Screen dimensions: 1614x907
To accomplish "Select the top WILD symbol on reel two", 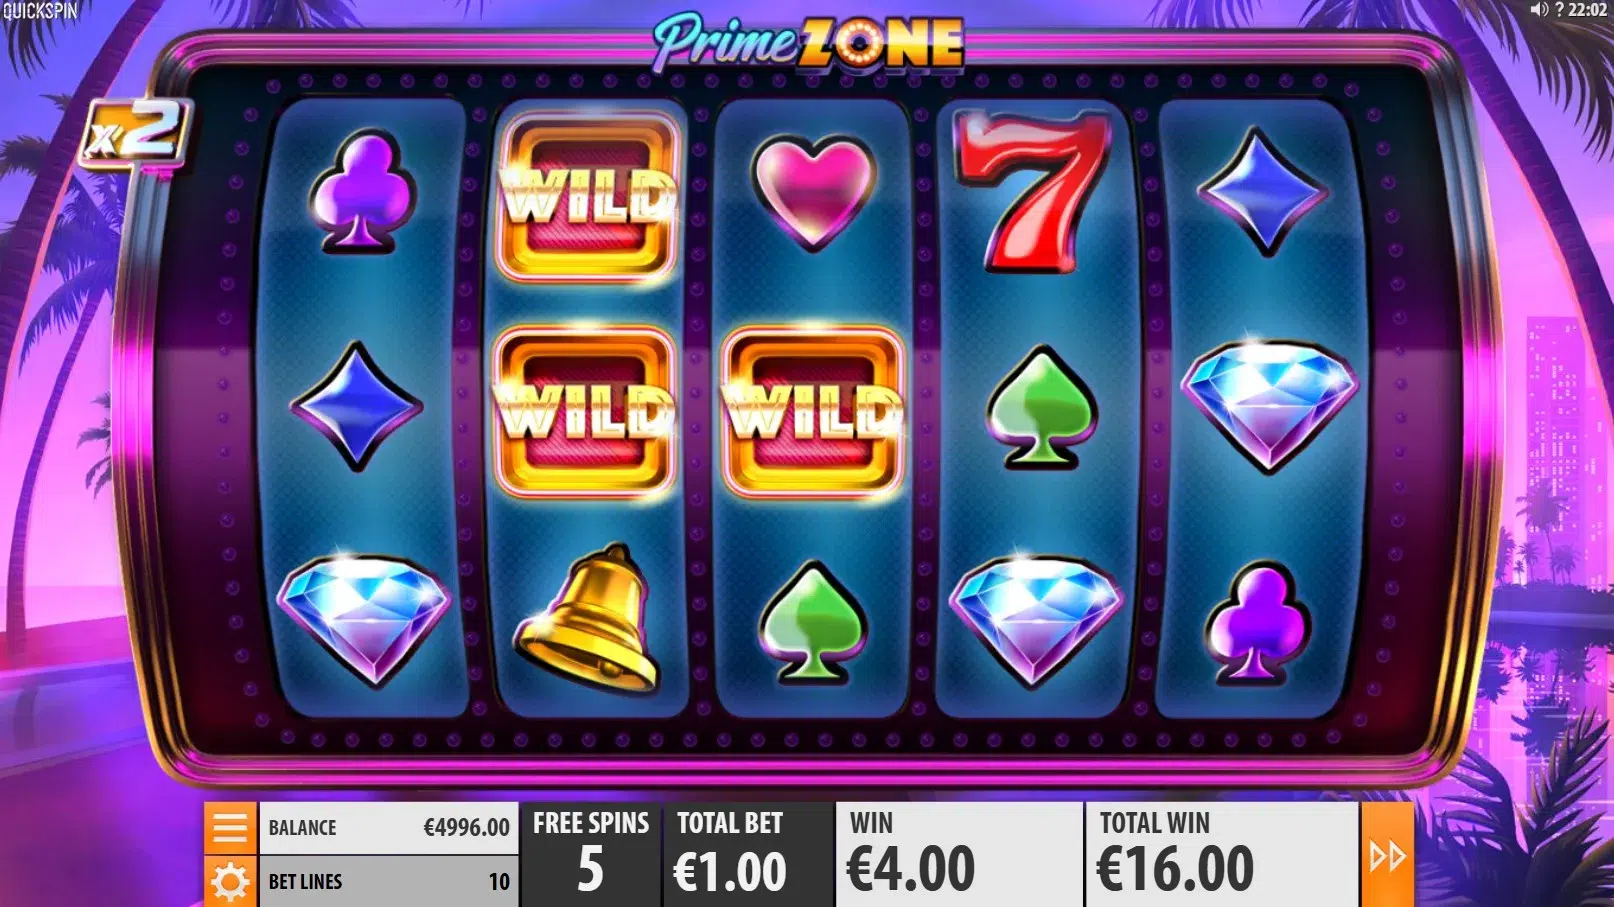I will [587, 194].
